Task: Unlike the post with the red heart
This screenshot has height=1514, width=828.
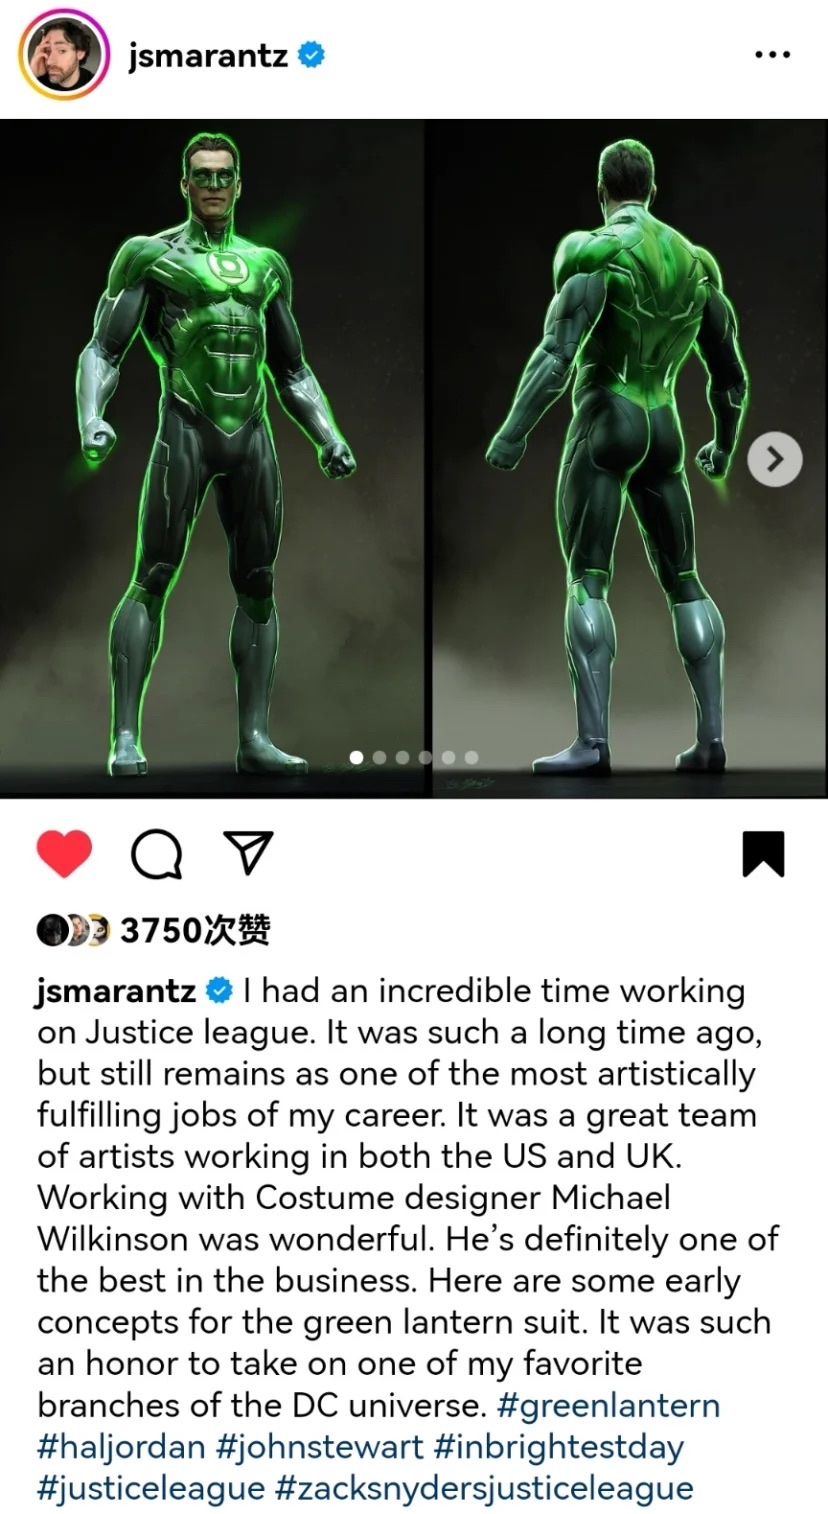Action: tap(64, 853)
